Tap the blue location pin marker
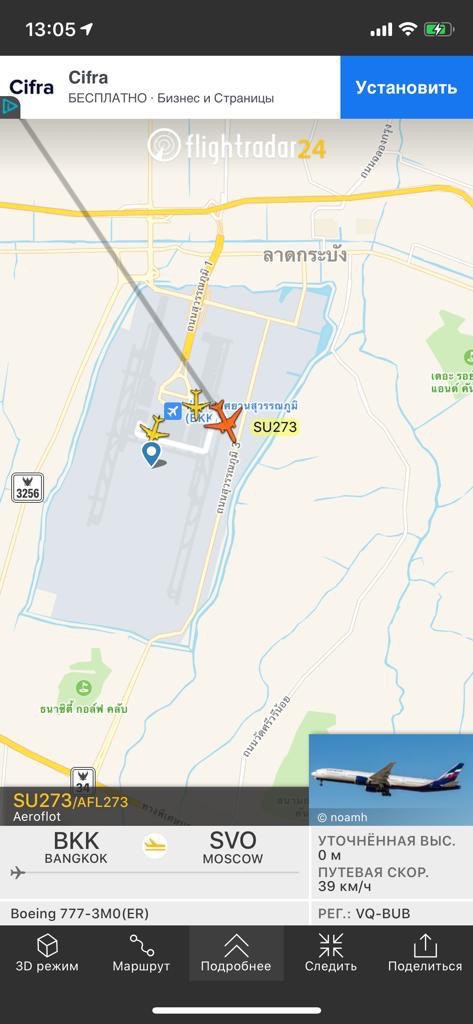The width and height of the screenshot is (473, 1024). [152, 454]
